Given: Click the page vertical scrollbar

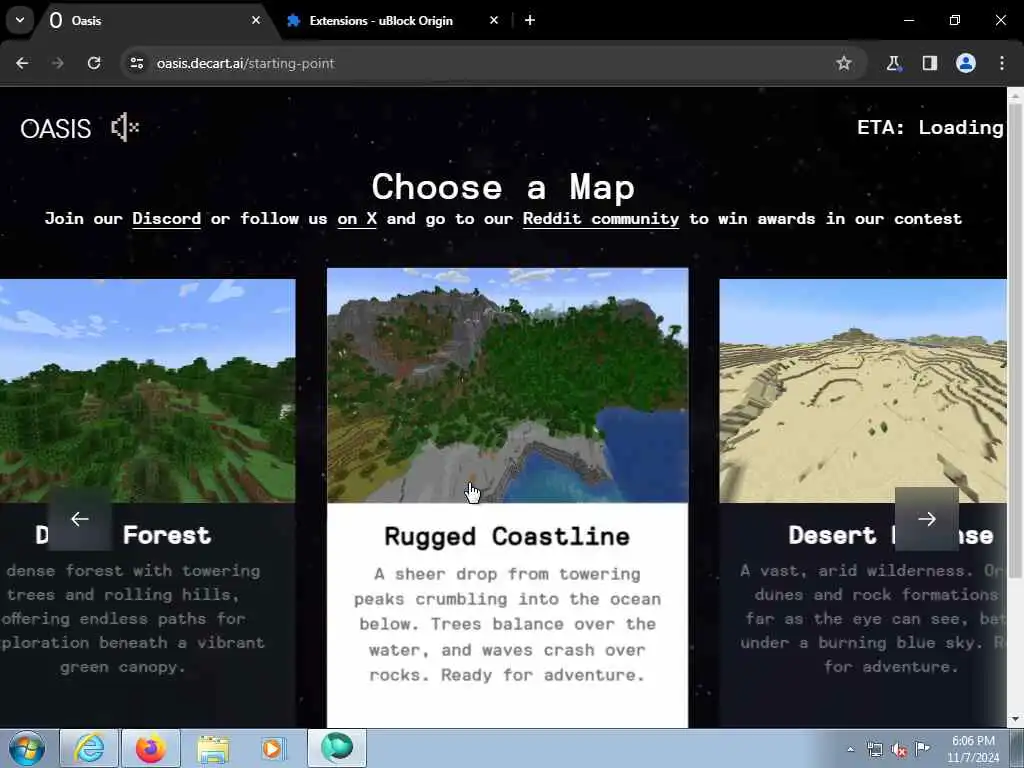Looking at the screenshot, I should tap(1015, 340).
